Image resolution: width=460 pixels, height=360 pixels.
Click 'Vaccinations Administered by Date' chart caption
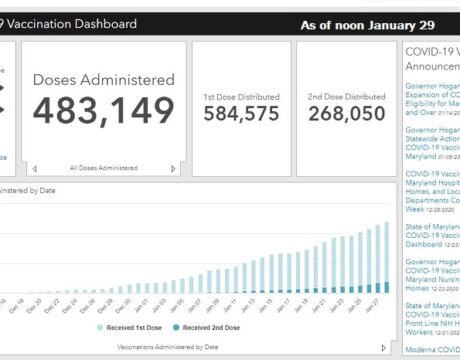(x=168, y=347)
